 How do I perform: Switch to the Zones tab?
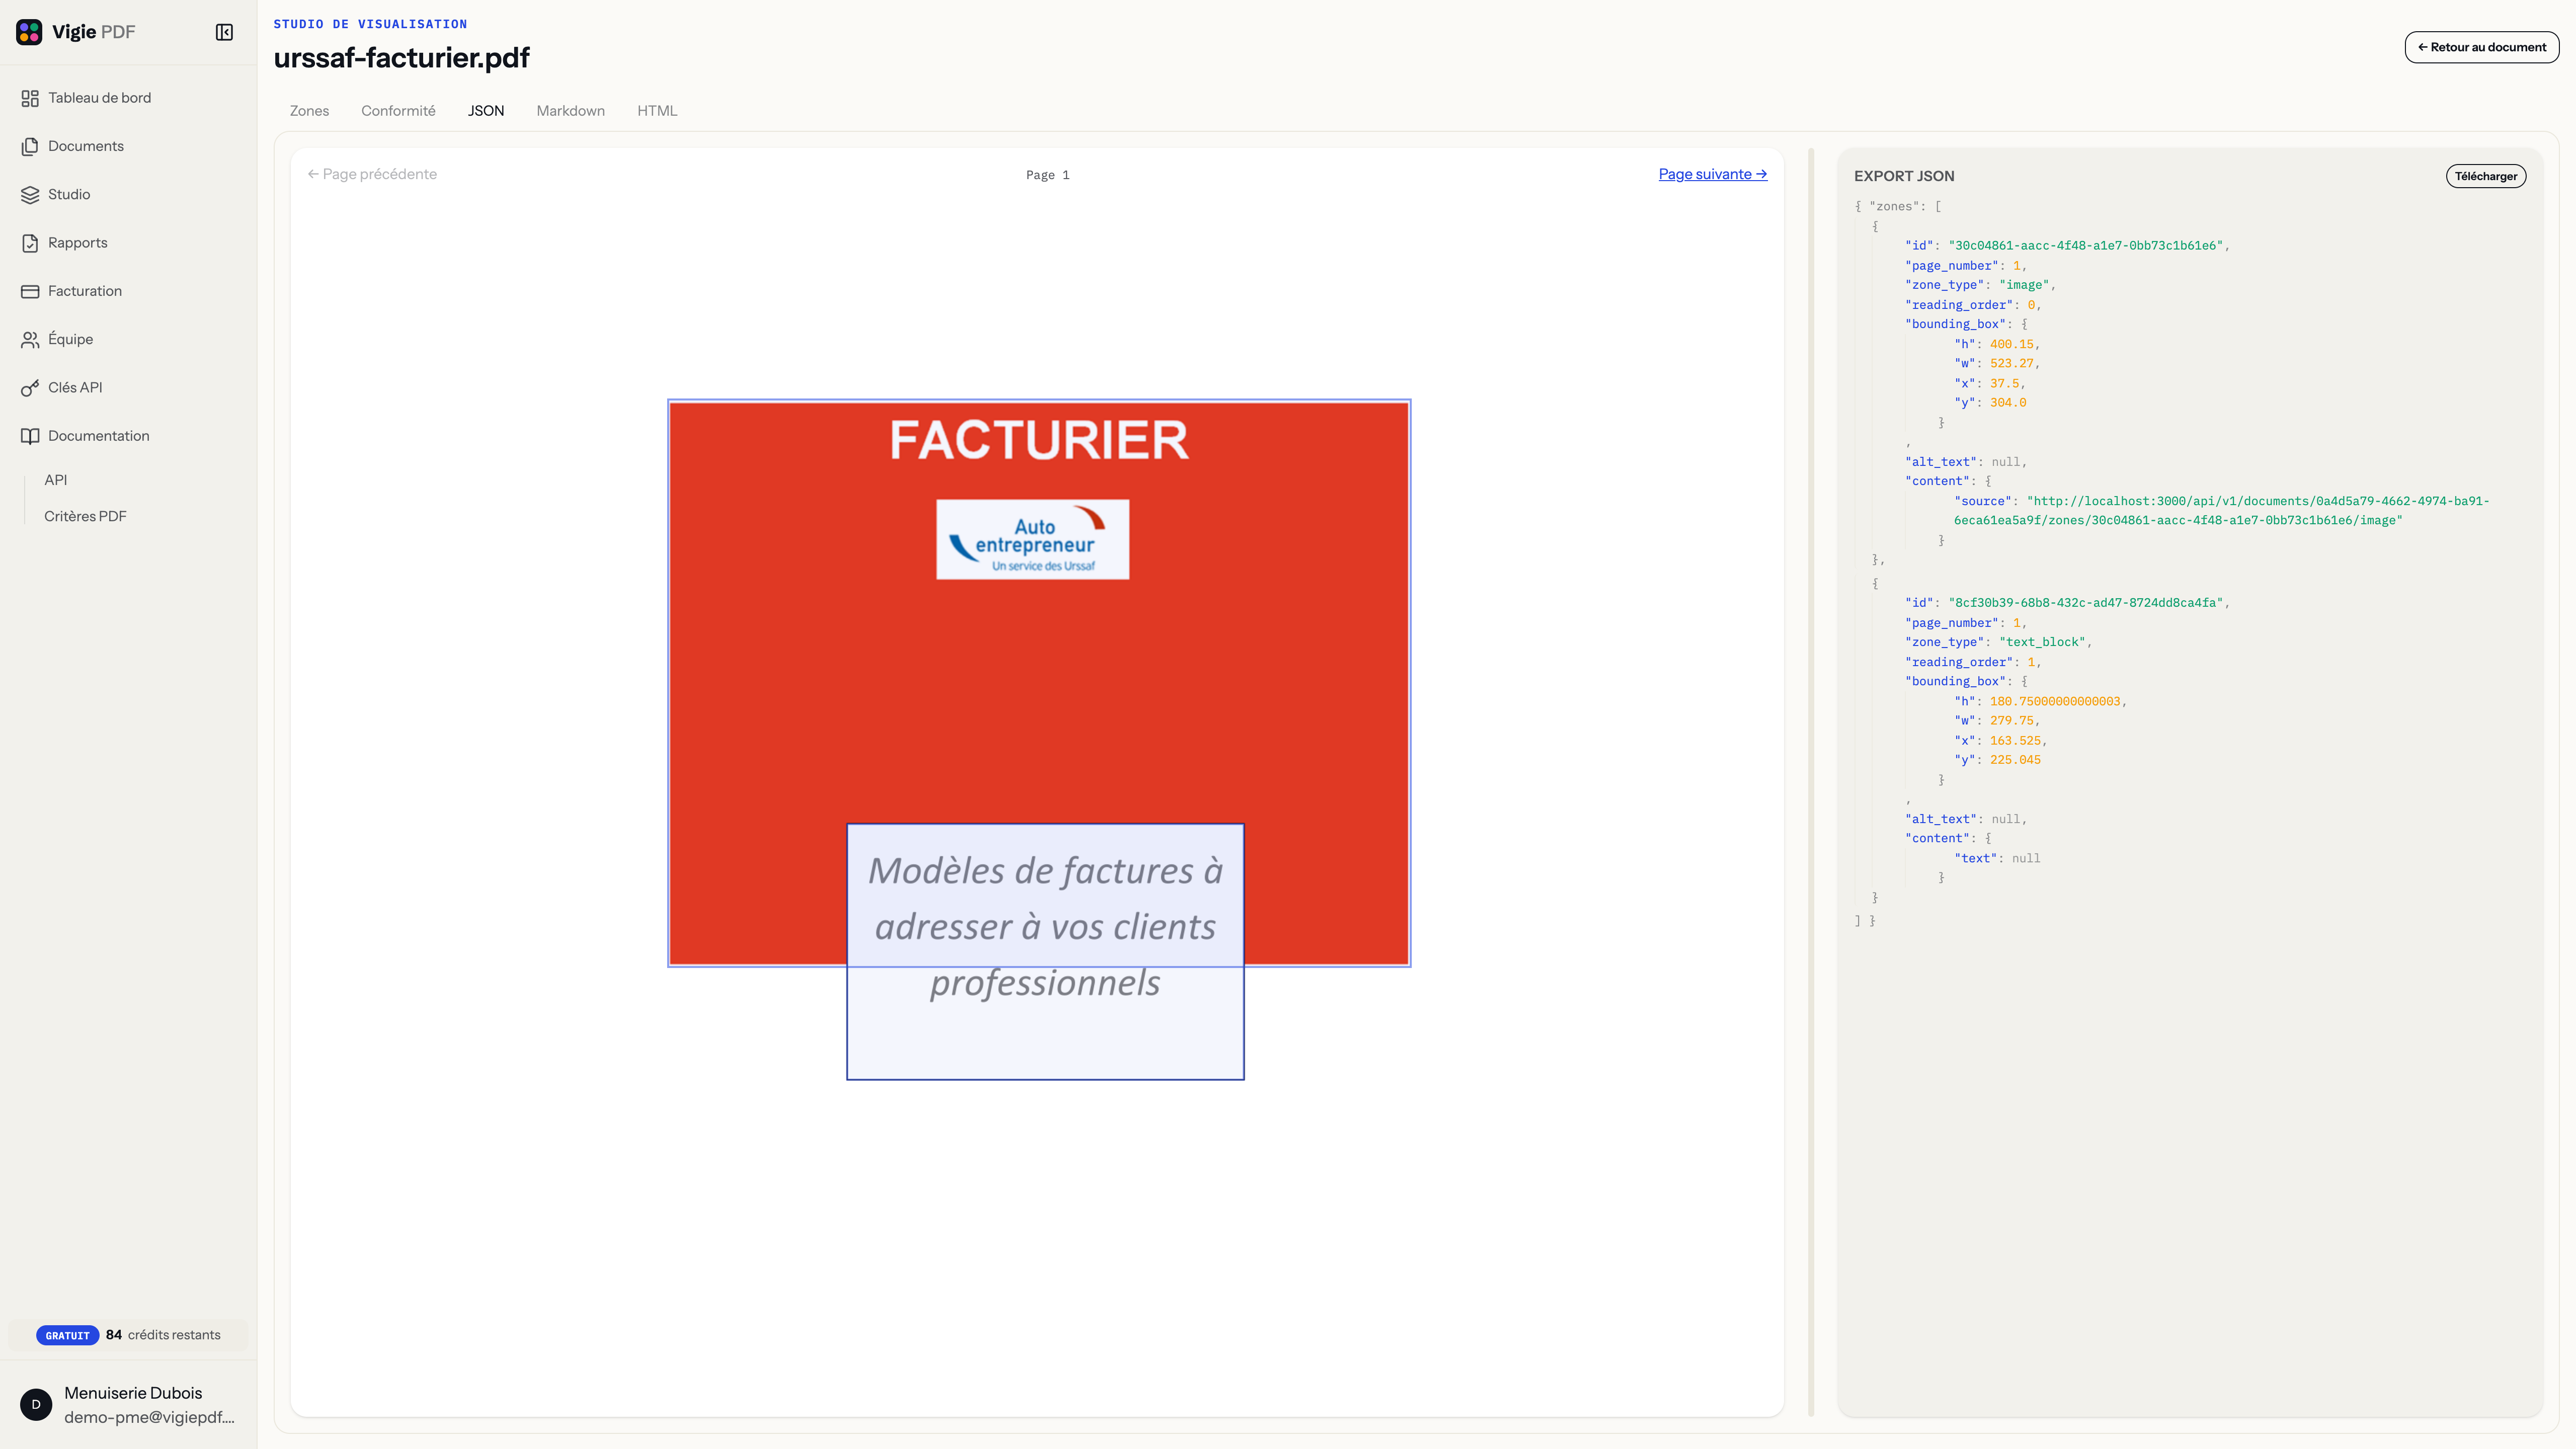click(x=309, y=111)
